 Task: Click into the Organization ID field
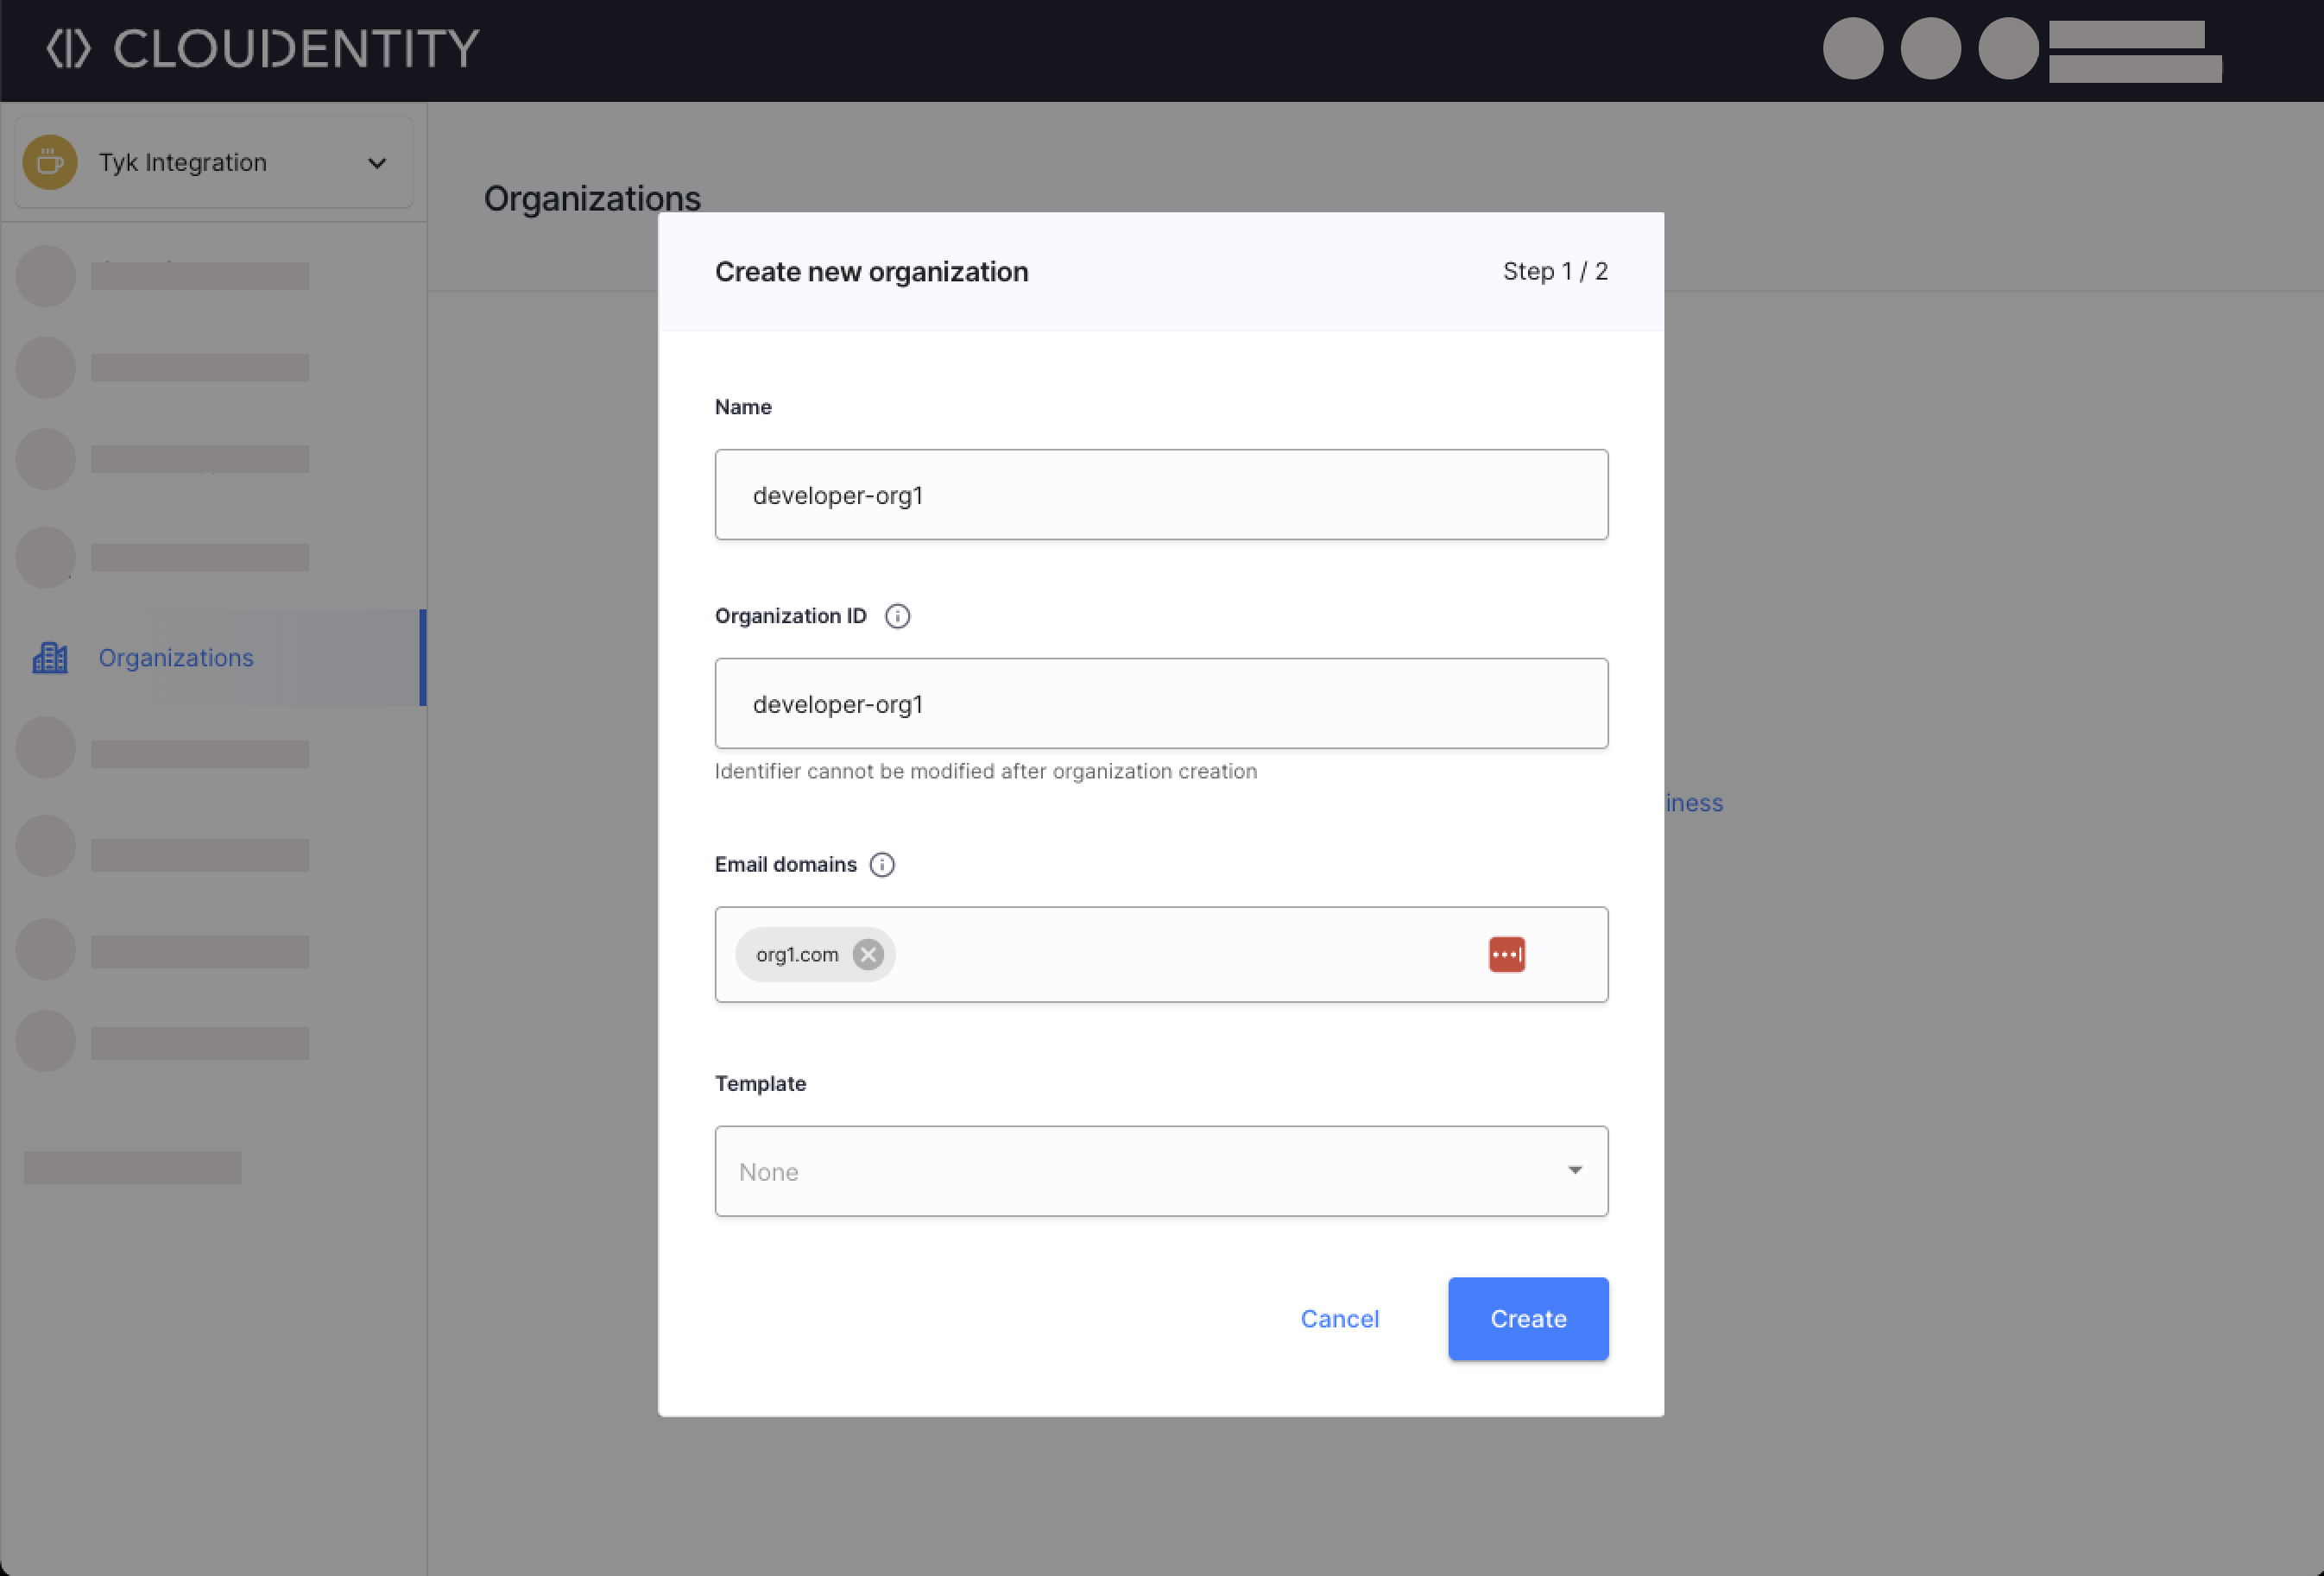pyautogui.click(x=1160, y=704)
